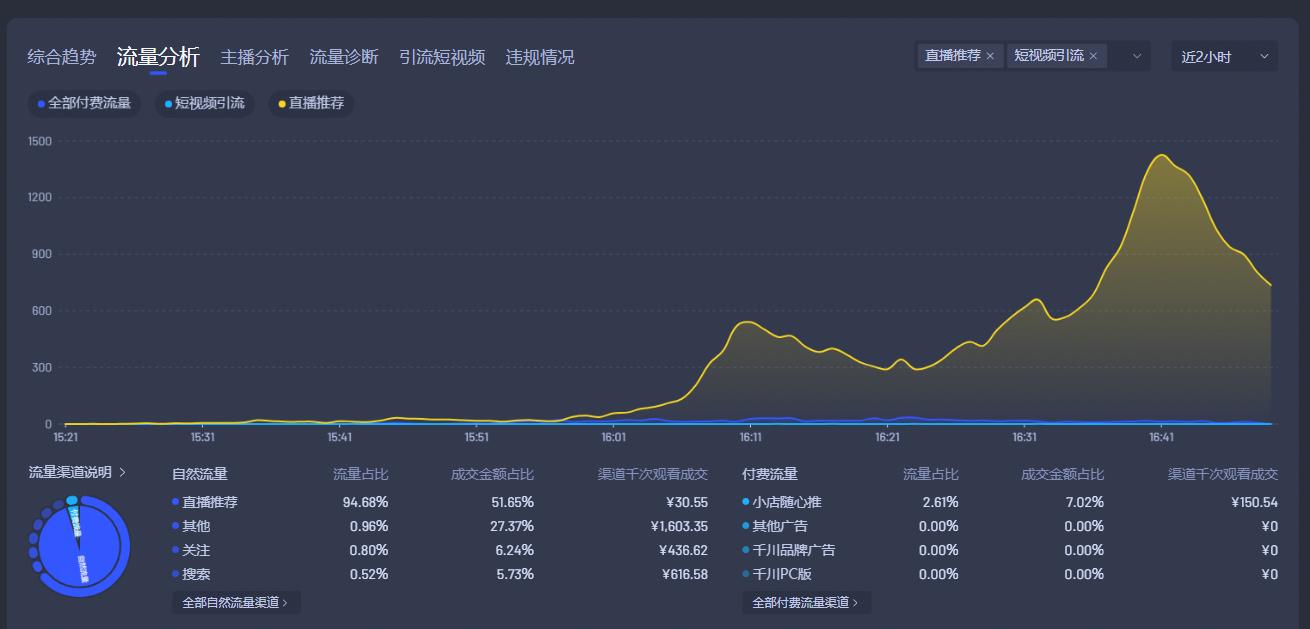This screenshot has height=629, width=1310.
Task: Remove the 直播推荐 filter tag
Action: click(x=990, y=56)
